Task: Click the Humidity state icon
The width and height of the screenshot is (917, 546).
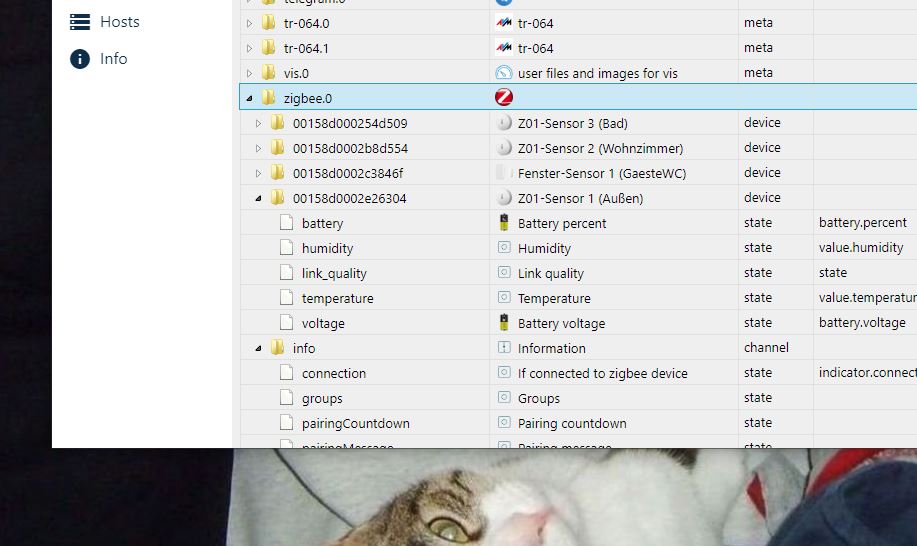Action: [x=504, y=247]
